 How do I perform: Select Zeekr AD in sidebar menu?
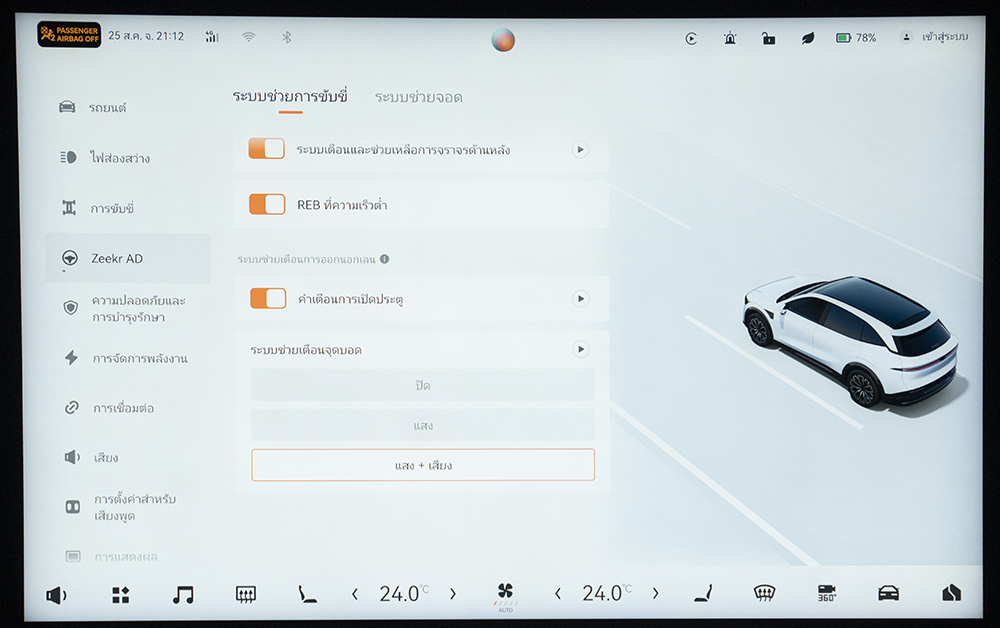click(x=117, y=258)
